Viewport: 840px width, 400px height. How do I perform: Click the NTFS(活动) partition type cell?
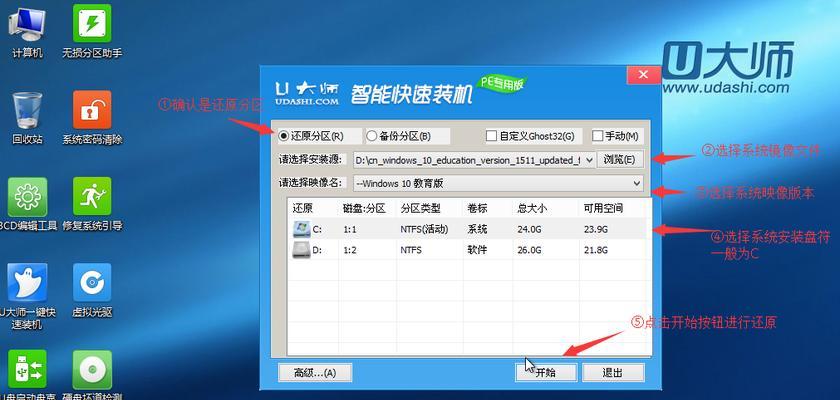[x=424, y=229]
